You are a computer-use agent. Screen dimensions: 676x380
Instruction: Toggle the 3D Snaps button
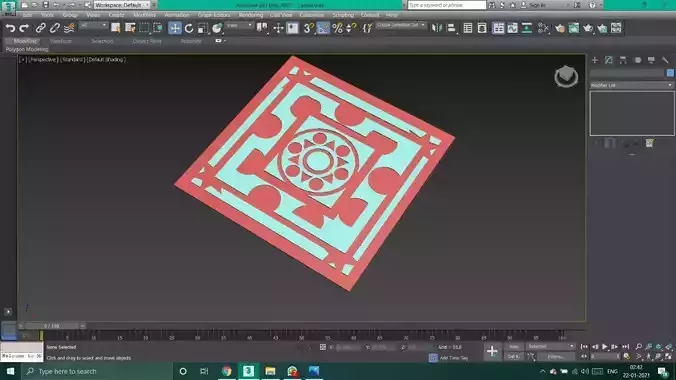(308, 28)
